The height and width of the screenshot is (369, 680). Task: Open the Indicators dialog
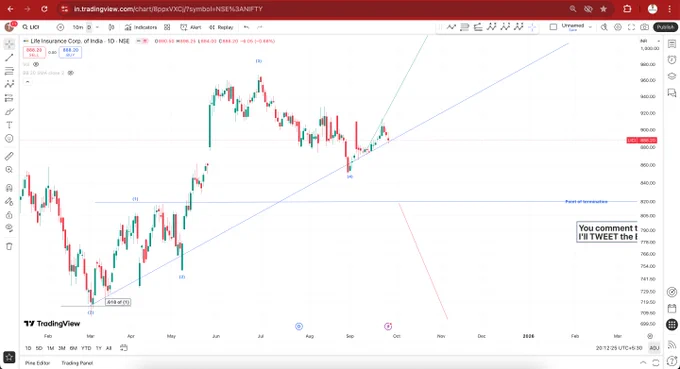pos(141,27)
